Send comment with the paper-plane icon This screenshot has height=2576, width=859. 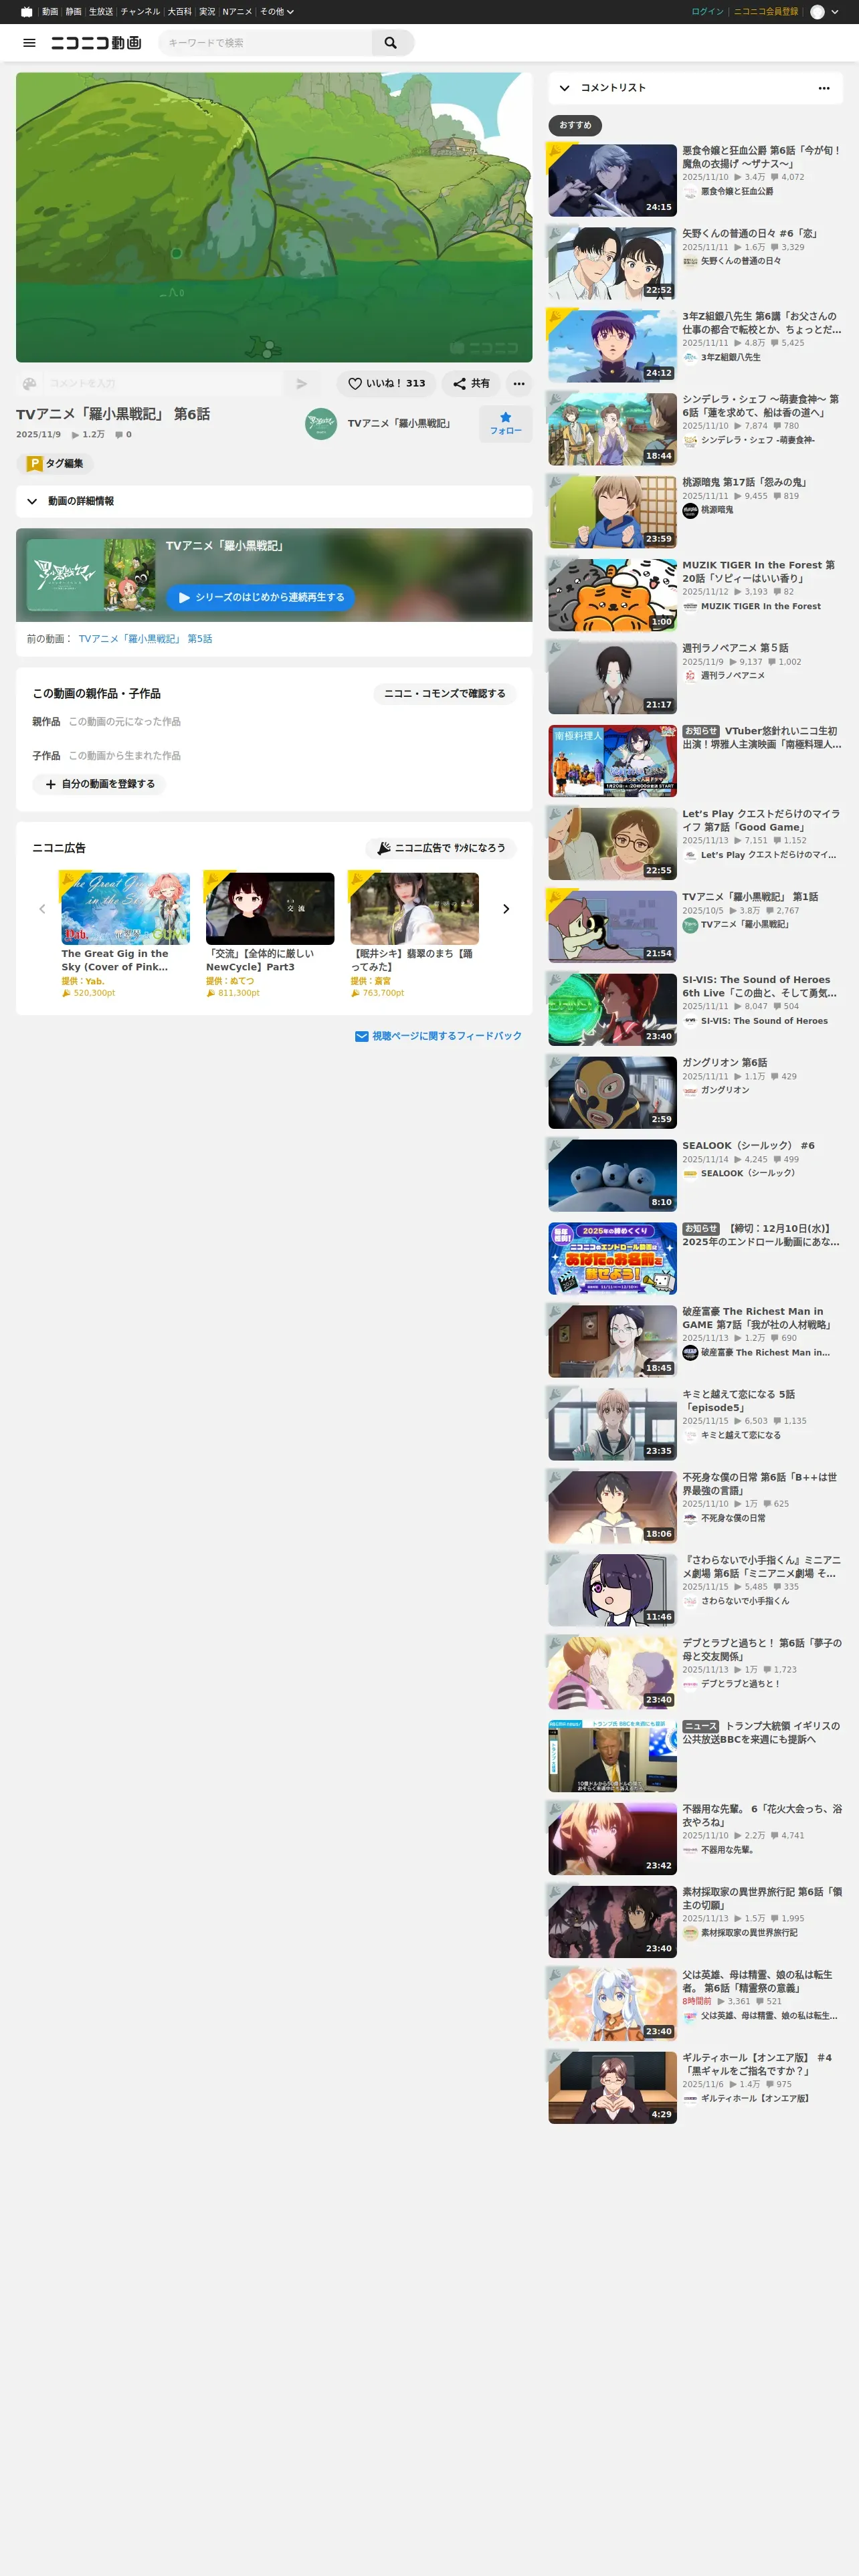pos(301,383)
